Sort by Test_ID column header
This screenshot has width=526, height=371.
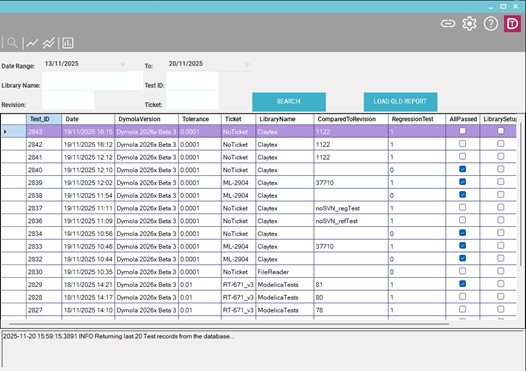point(44,119)
